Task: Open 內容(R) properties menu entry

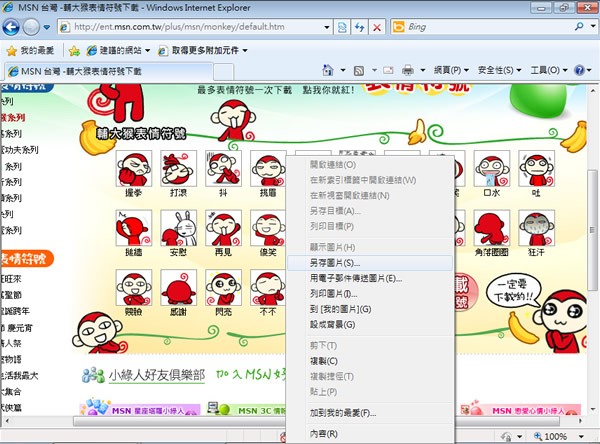Action: (370, 434)
